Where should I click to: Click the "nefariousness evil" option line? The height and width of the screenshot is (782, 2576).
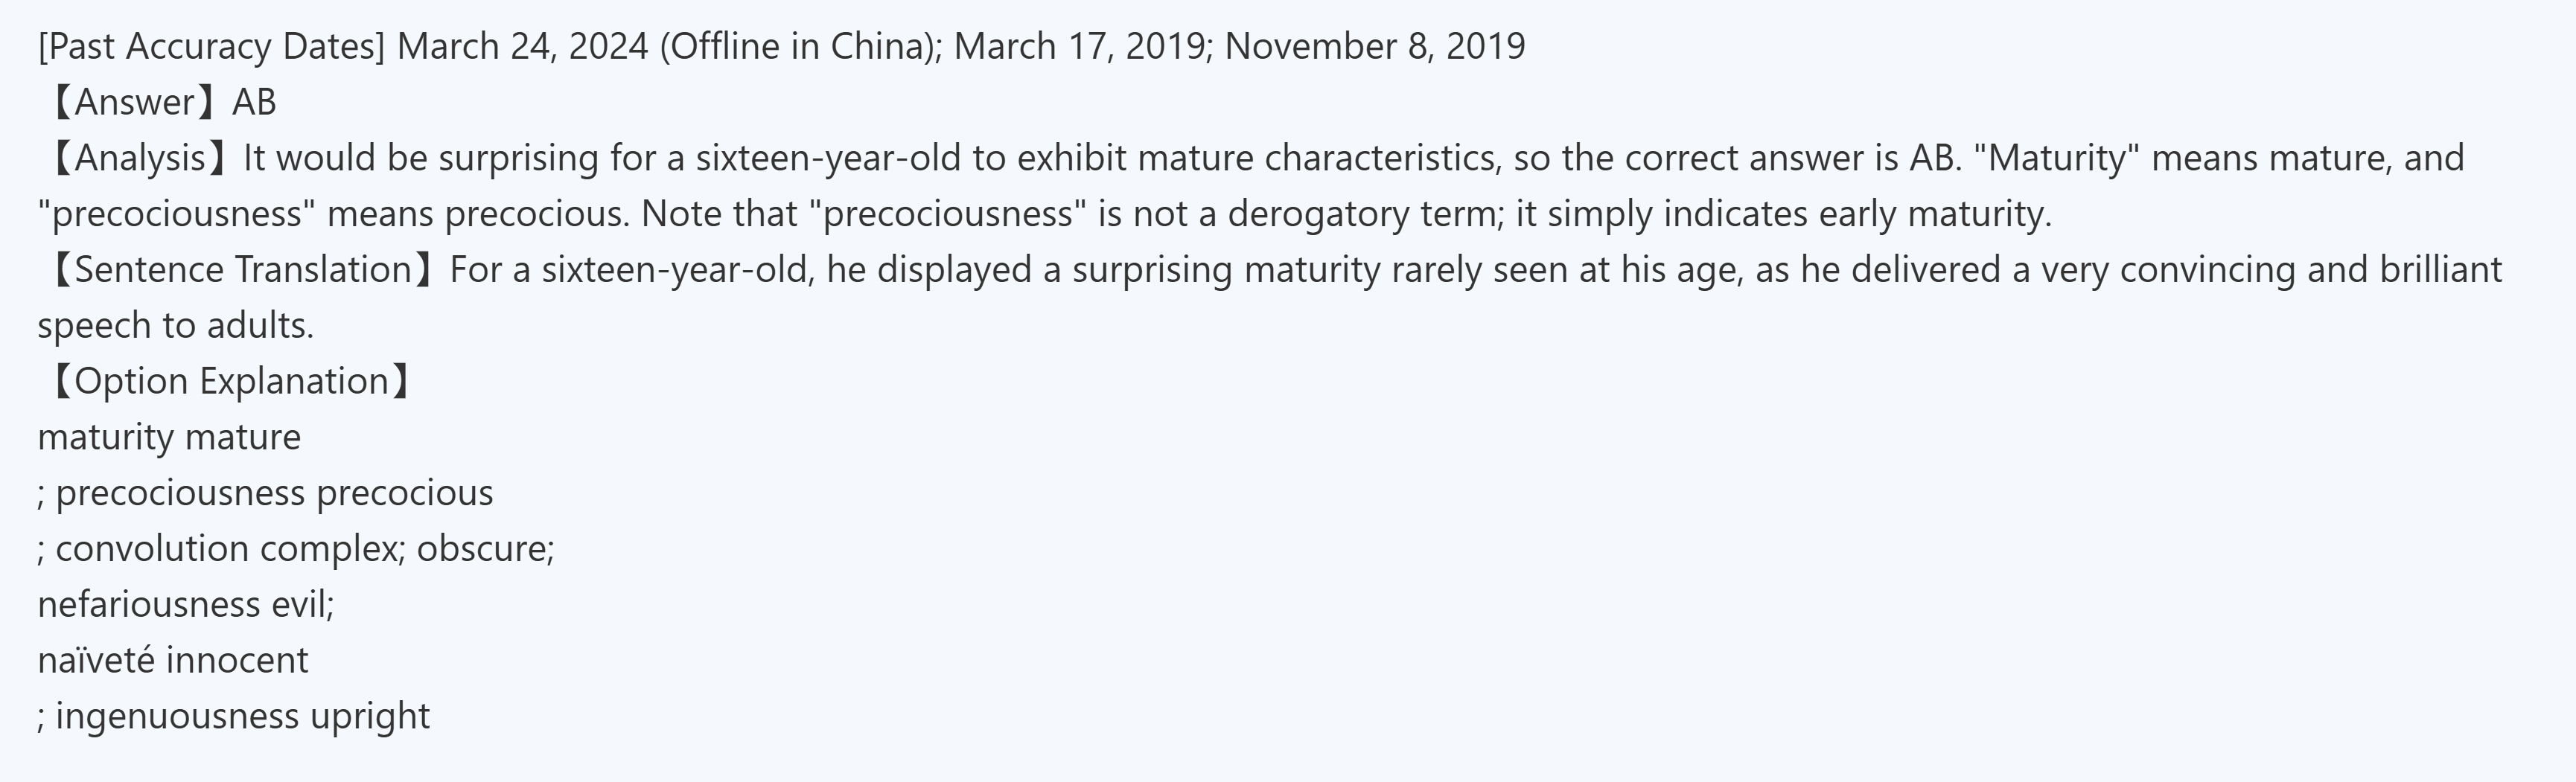coord(185,605)
